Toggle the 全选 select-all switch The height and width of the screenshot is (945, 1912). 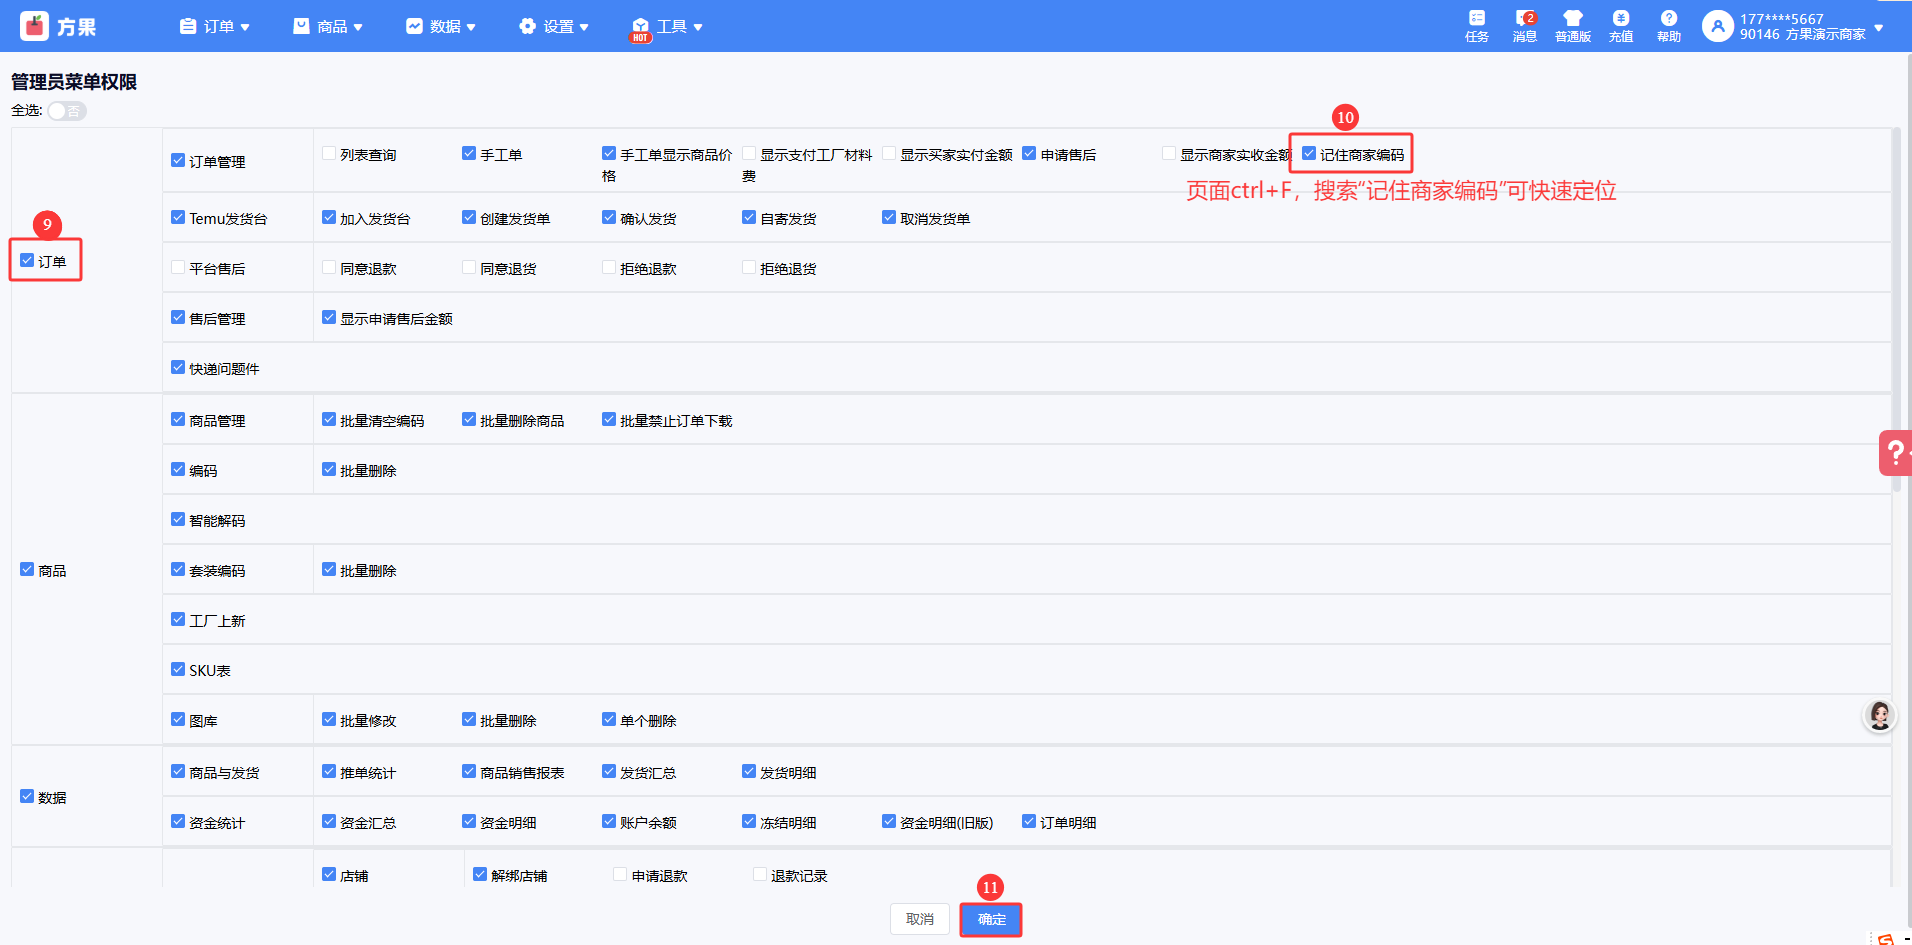[66, 111]
